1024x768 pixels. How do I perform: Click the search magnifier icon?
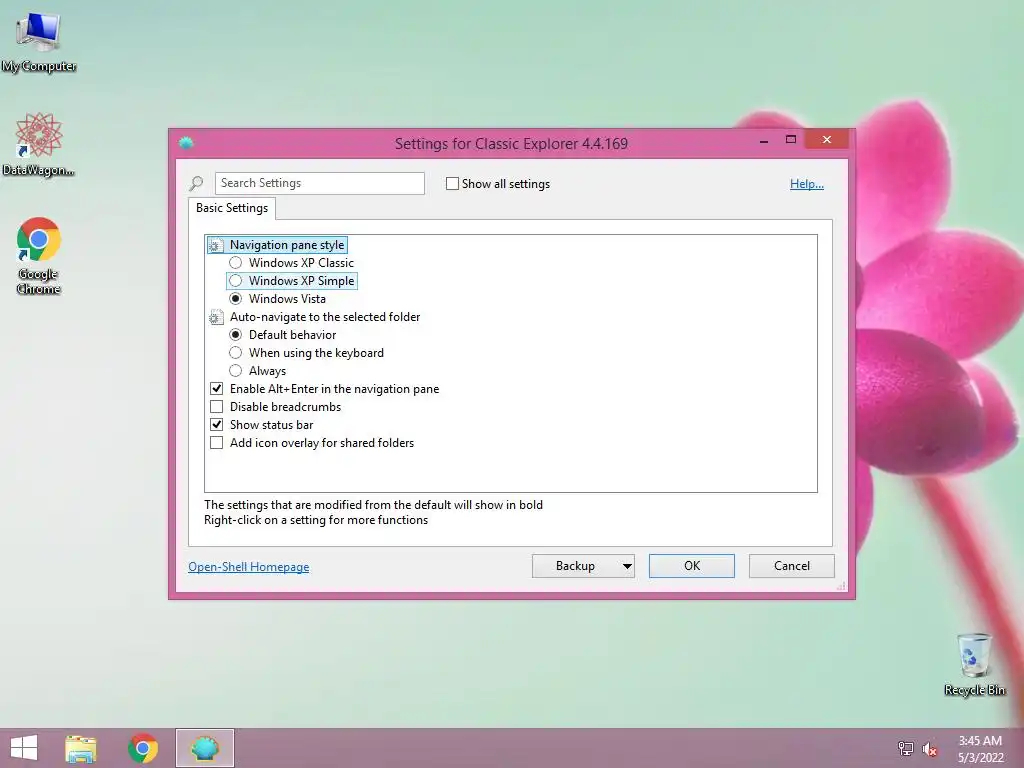click(196, 184)
